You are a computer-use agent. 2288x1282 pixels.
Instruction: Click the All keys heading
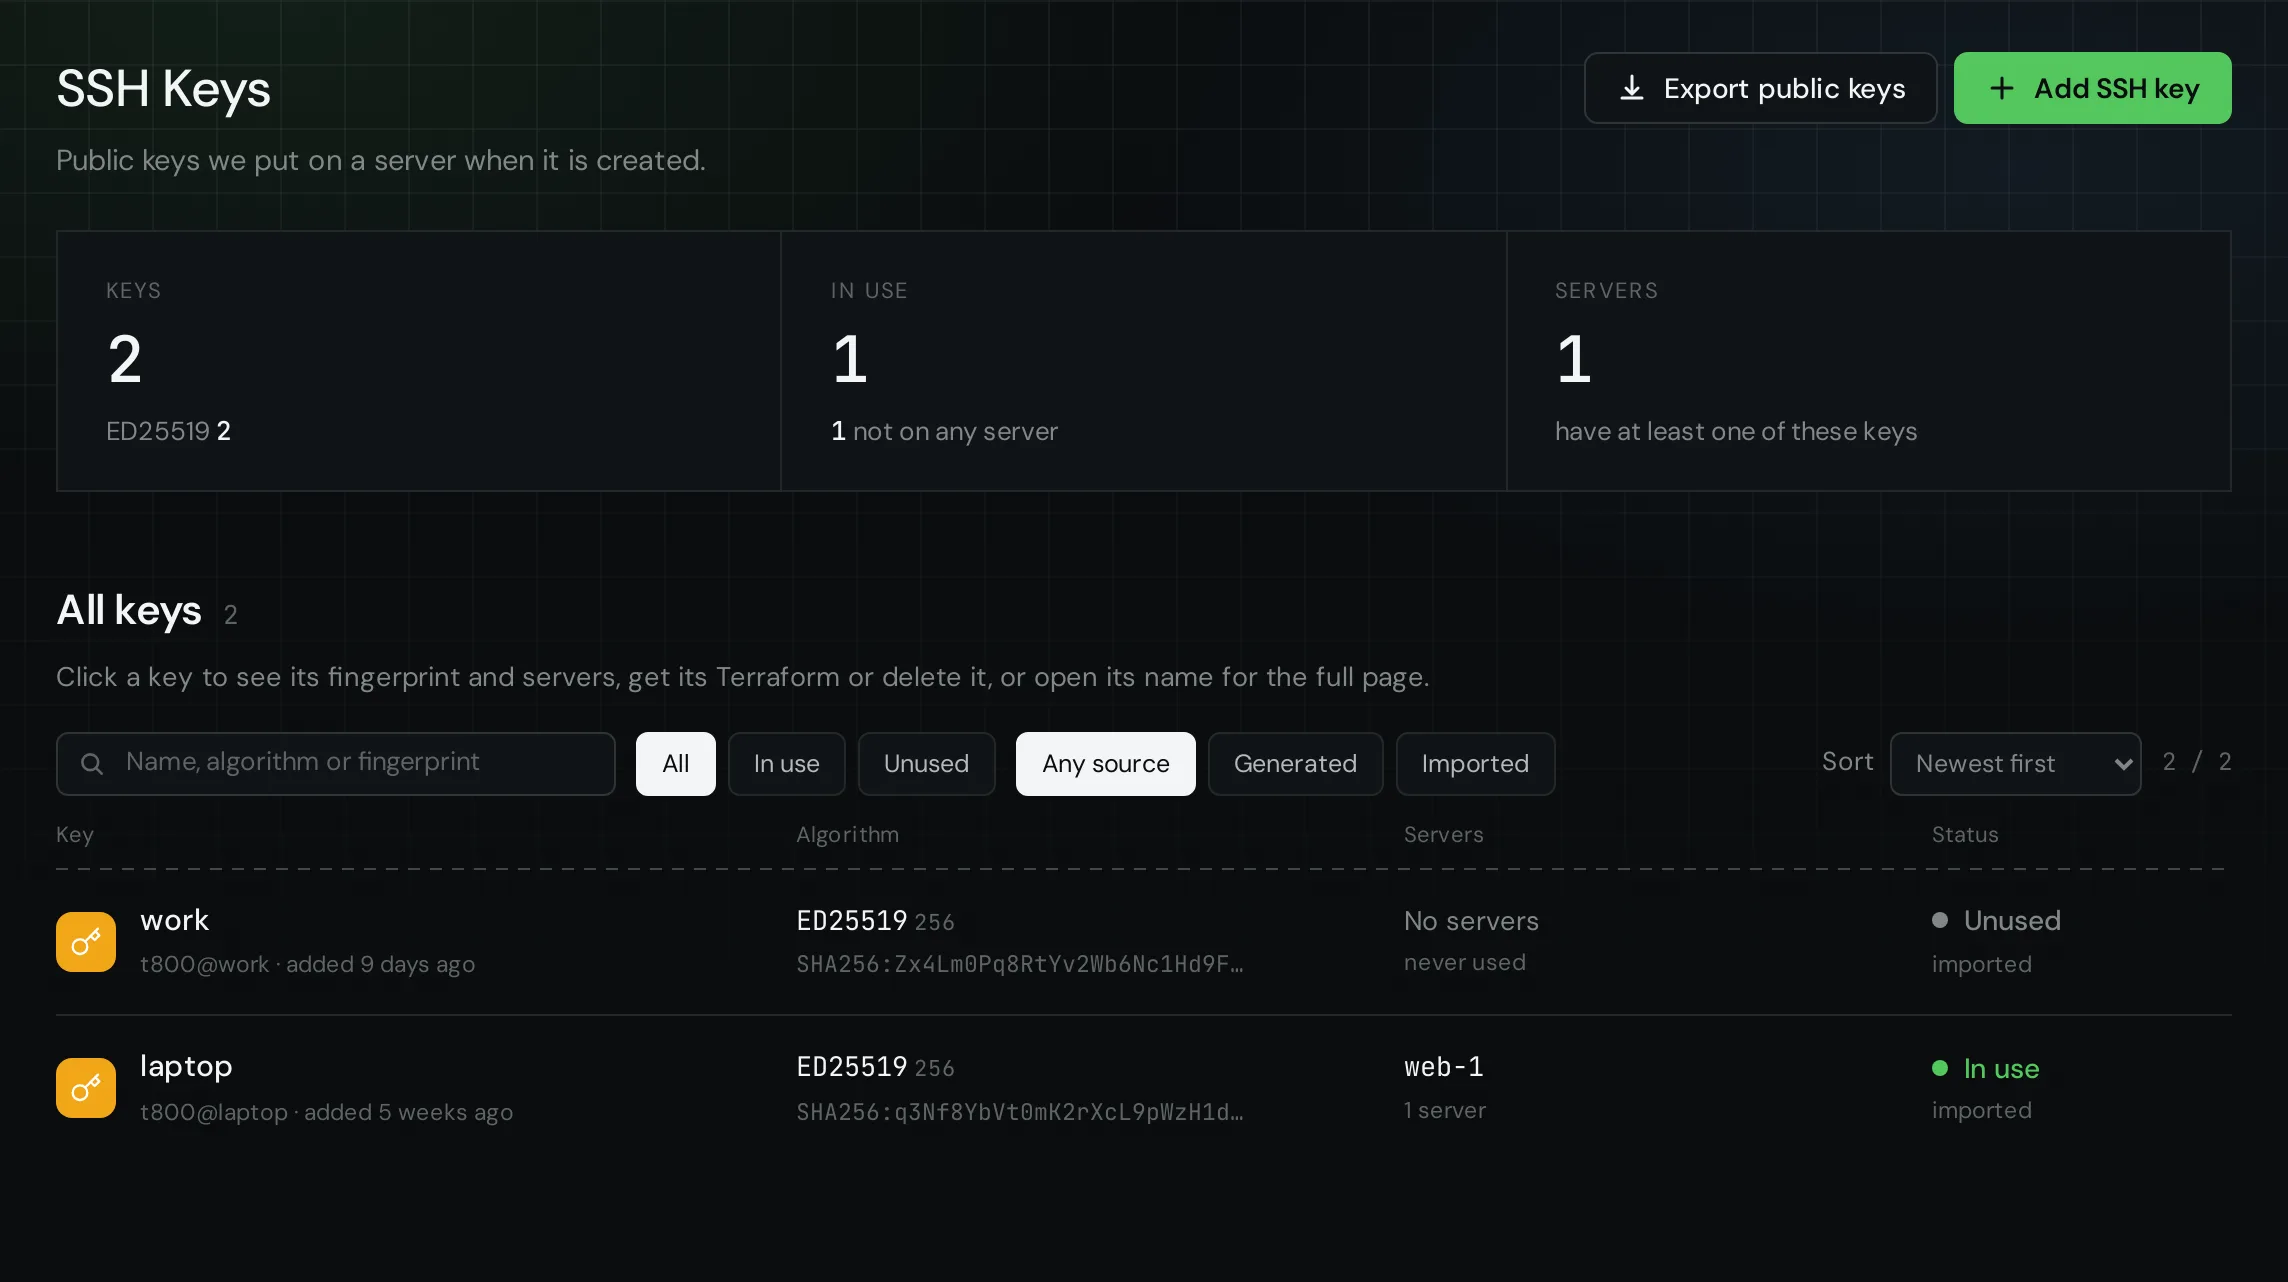coord(129,610)
